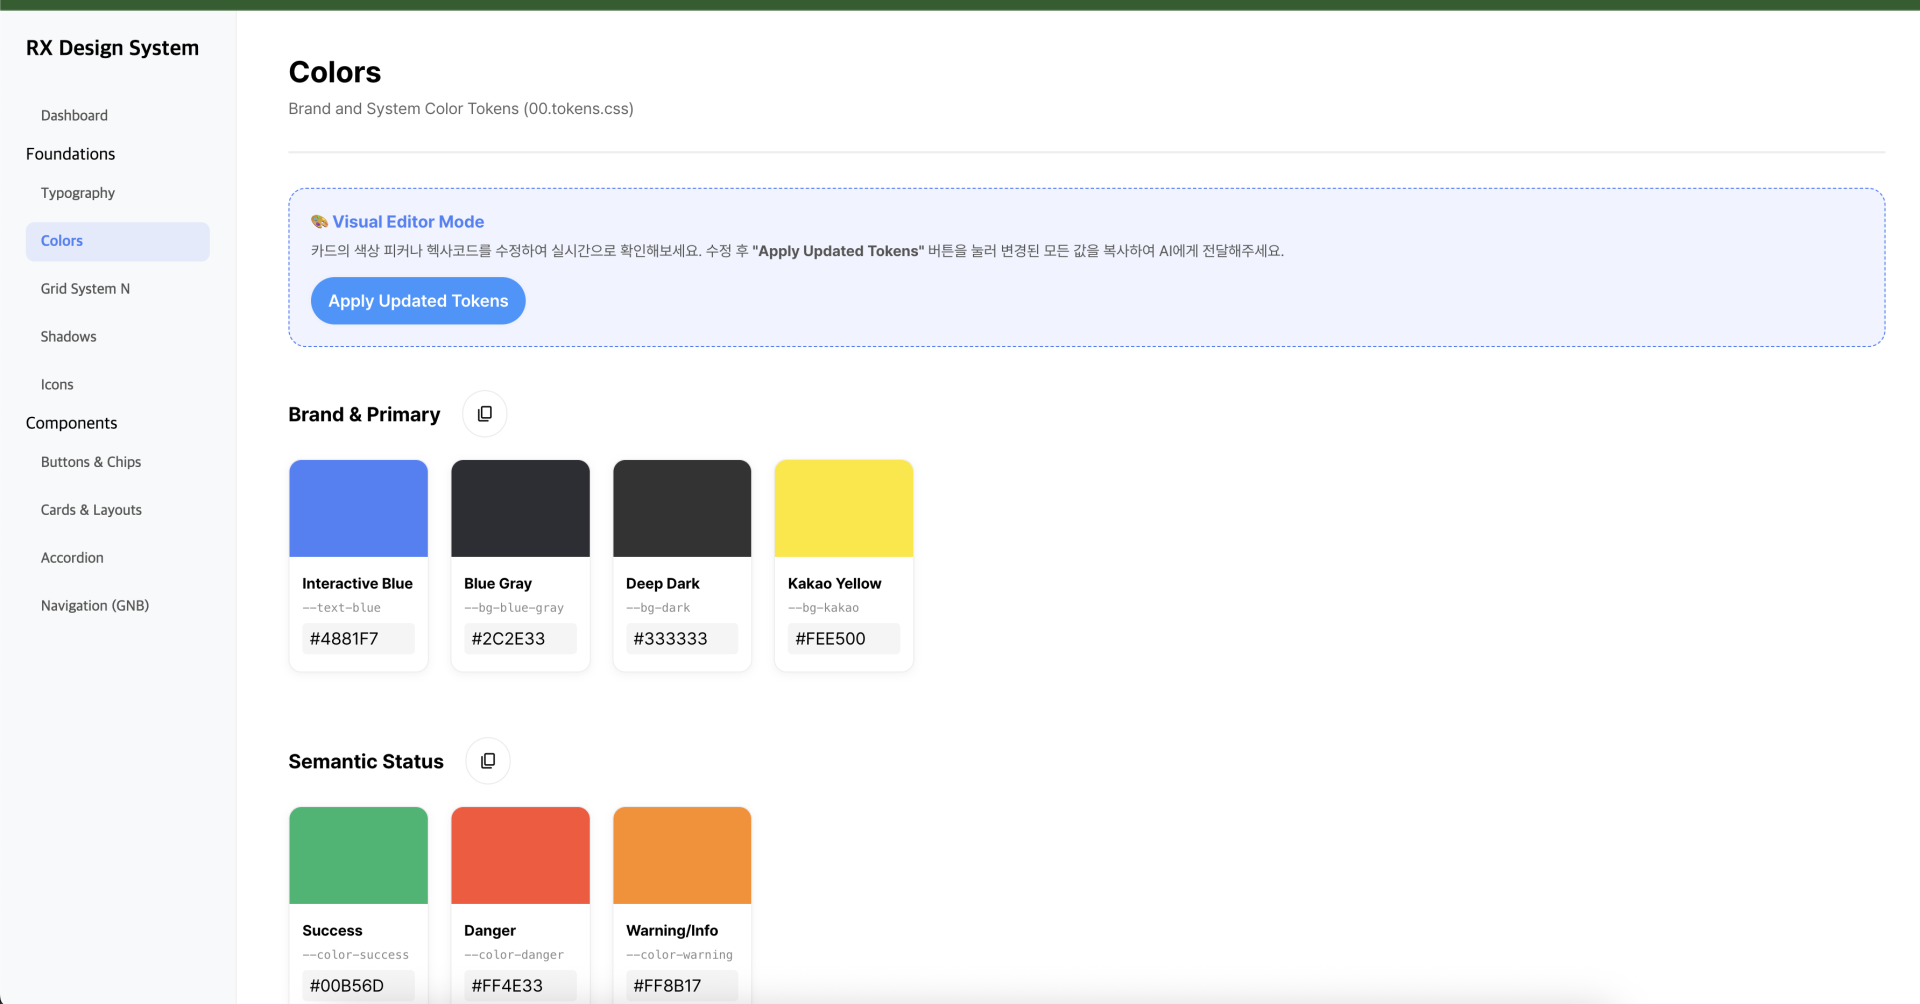
Task: Copy the Brand & Primary color tokens
Action: [484, 414]
